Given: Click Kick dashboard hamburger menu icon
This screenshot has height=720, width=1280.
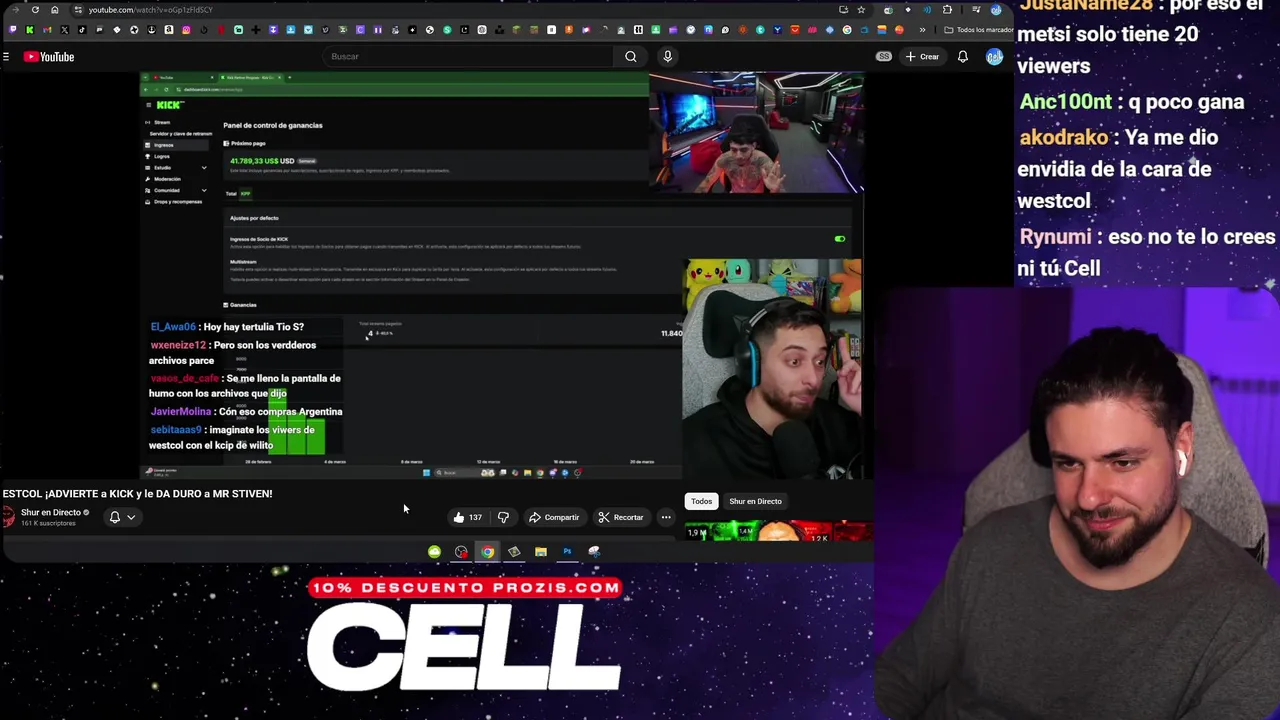Looking at the screenshot, I should tap(148, 105).
